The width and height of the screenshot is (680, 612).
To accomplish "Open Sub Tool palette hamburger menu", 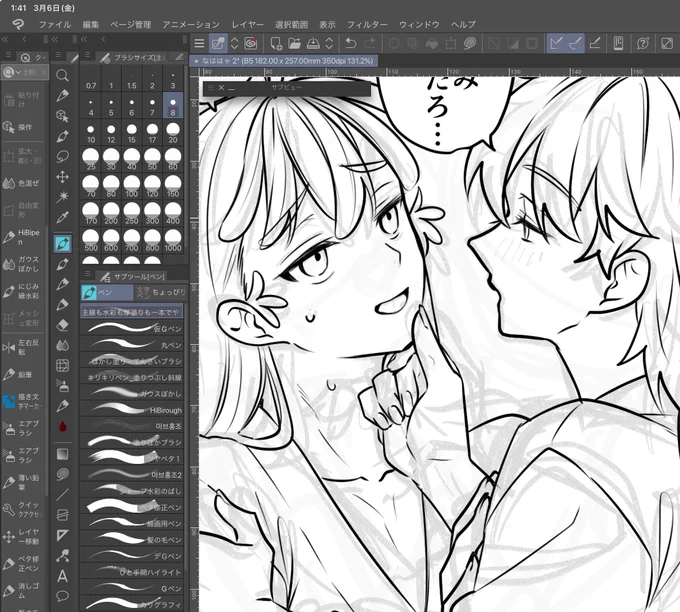I will tap(87, 274).
